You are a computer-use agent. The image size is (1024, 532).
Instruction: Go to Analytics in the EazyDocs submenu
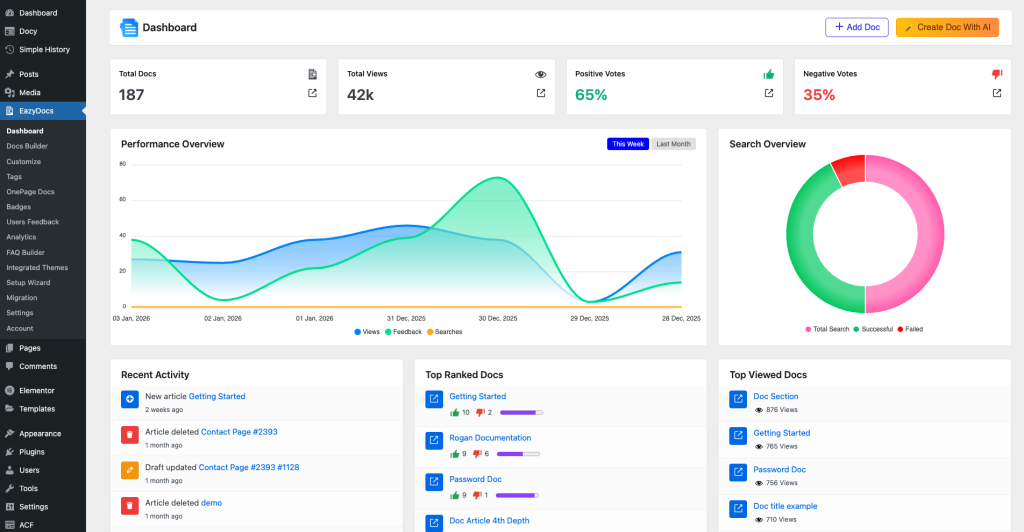pos(21,237)
